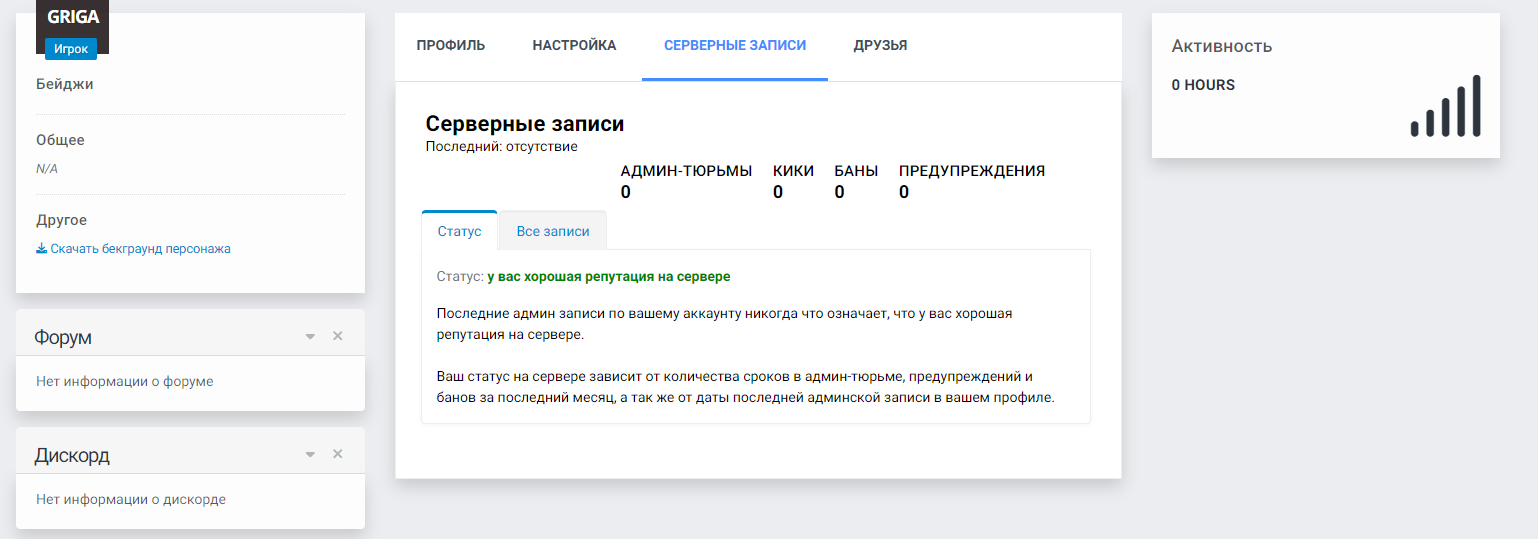This screenshot has height=539, width=1538.
Task: Click the Форум panel title
Action: click(x=63, y=337)
